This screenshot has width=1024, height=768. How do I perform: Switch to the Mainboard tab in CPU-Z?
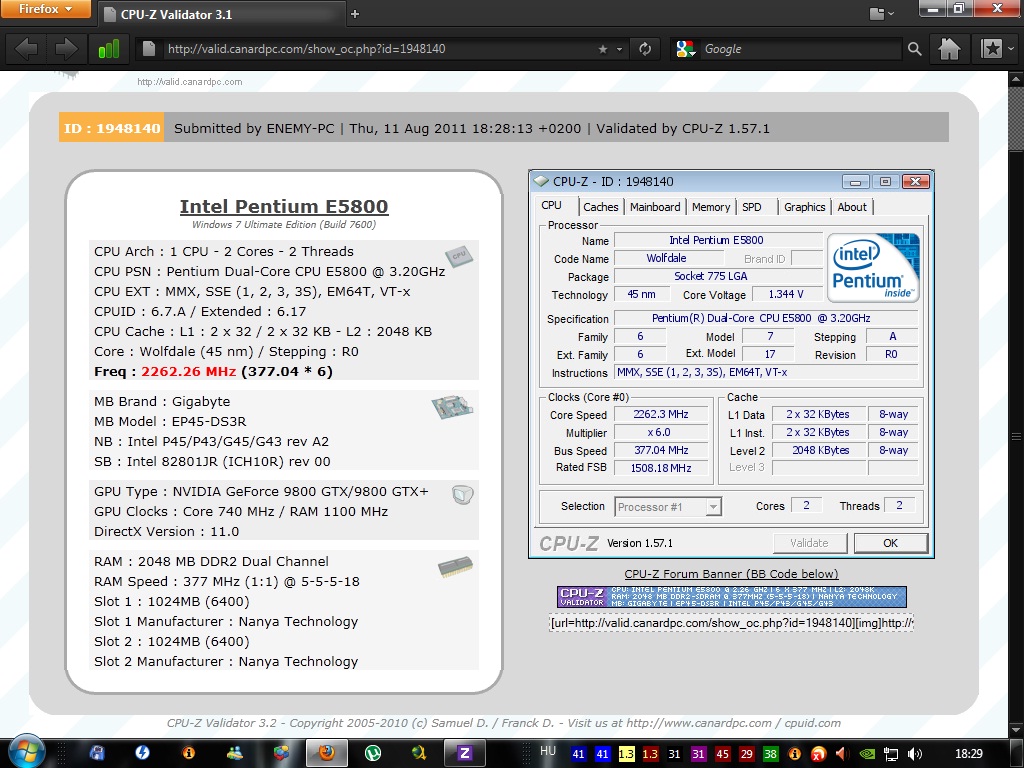point(655,207)
